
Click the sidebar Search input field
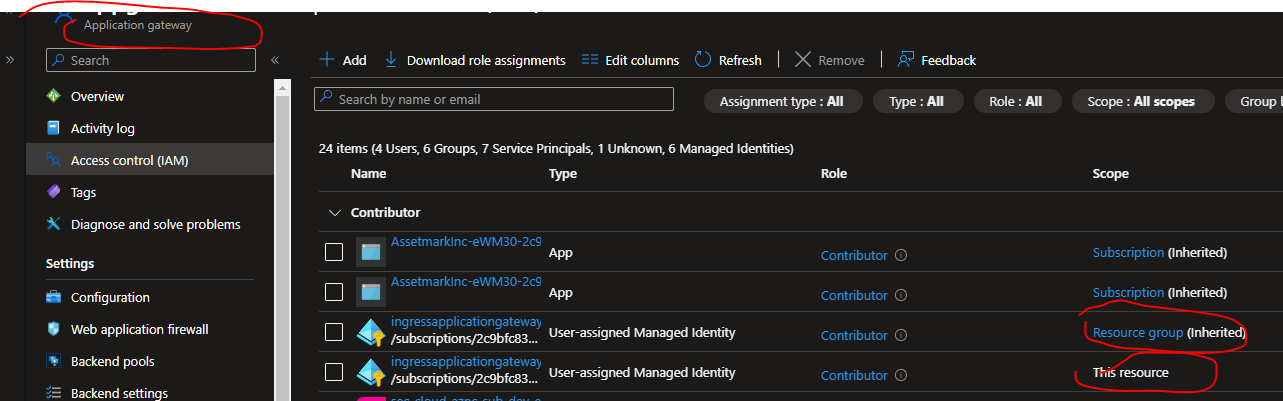(x=151, y=60)
